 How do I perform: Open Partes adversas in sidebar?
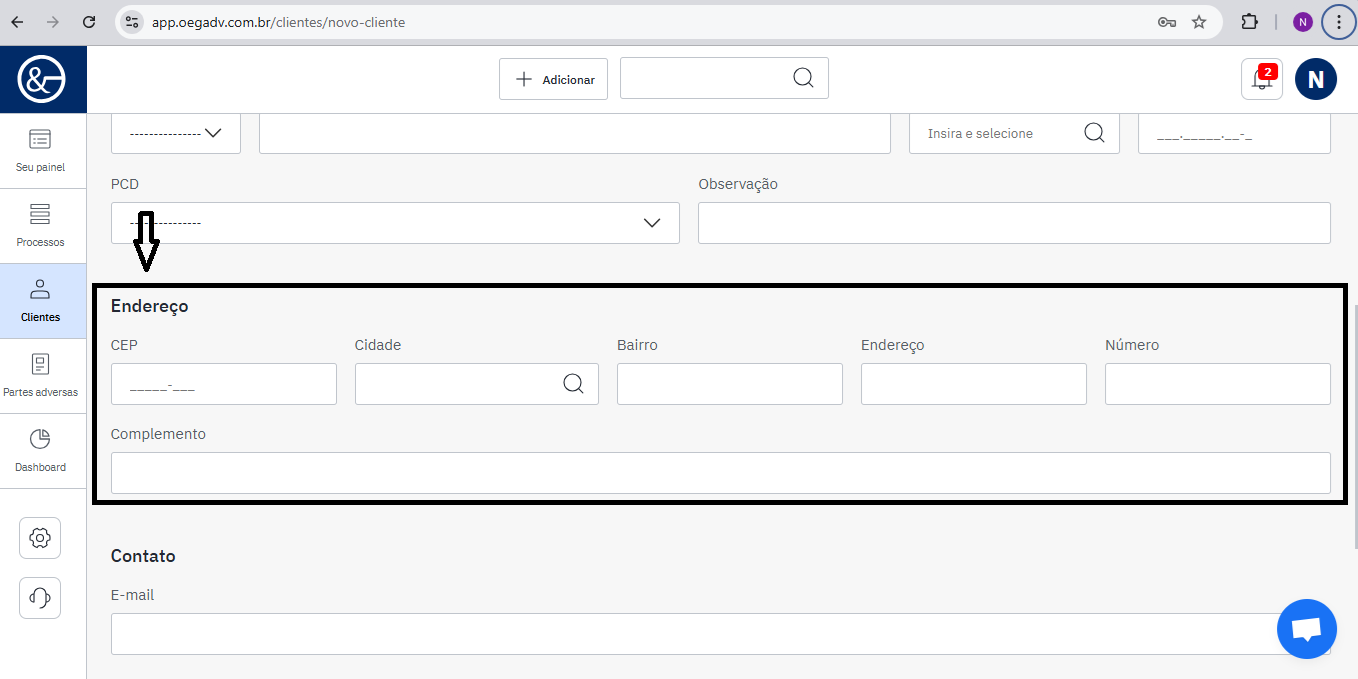(x=40, y=376)
